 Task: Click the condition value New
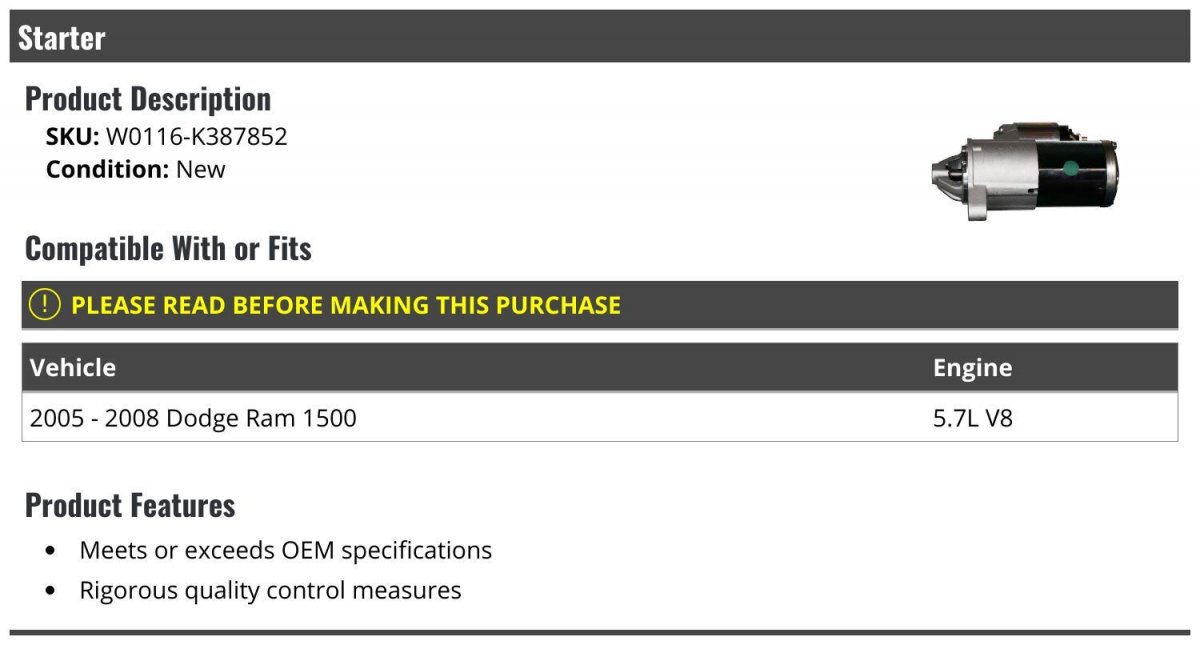coord(201,169)
